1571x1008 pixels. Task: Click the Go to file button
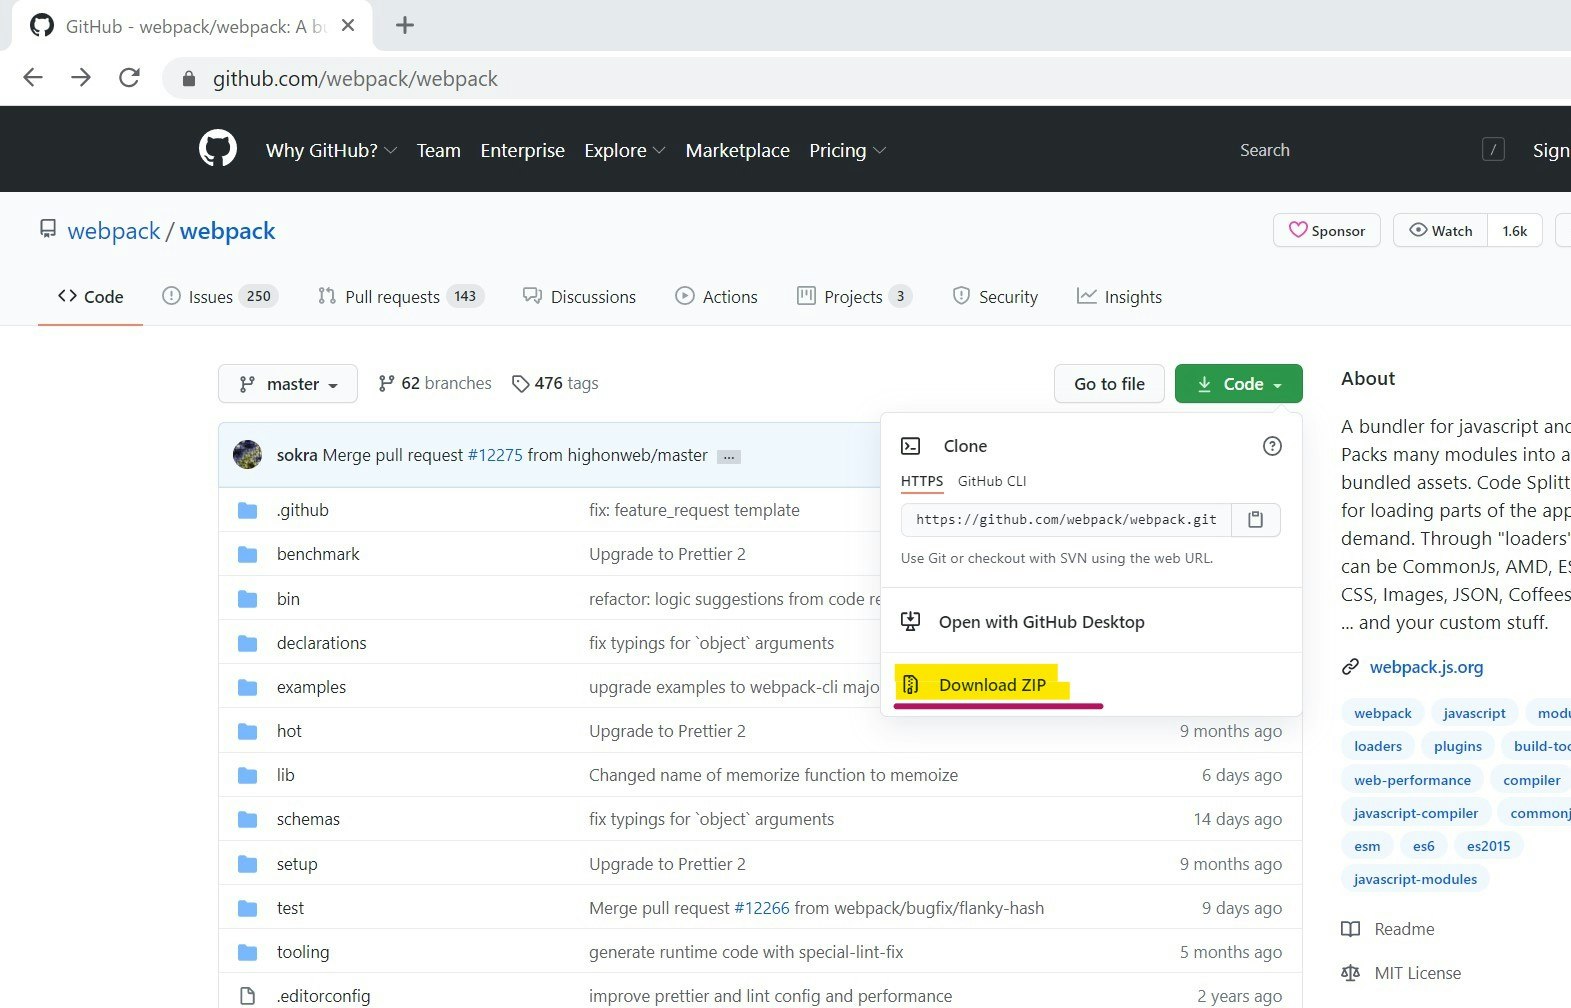point(1109,384)
